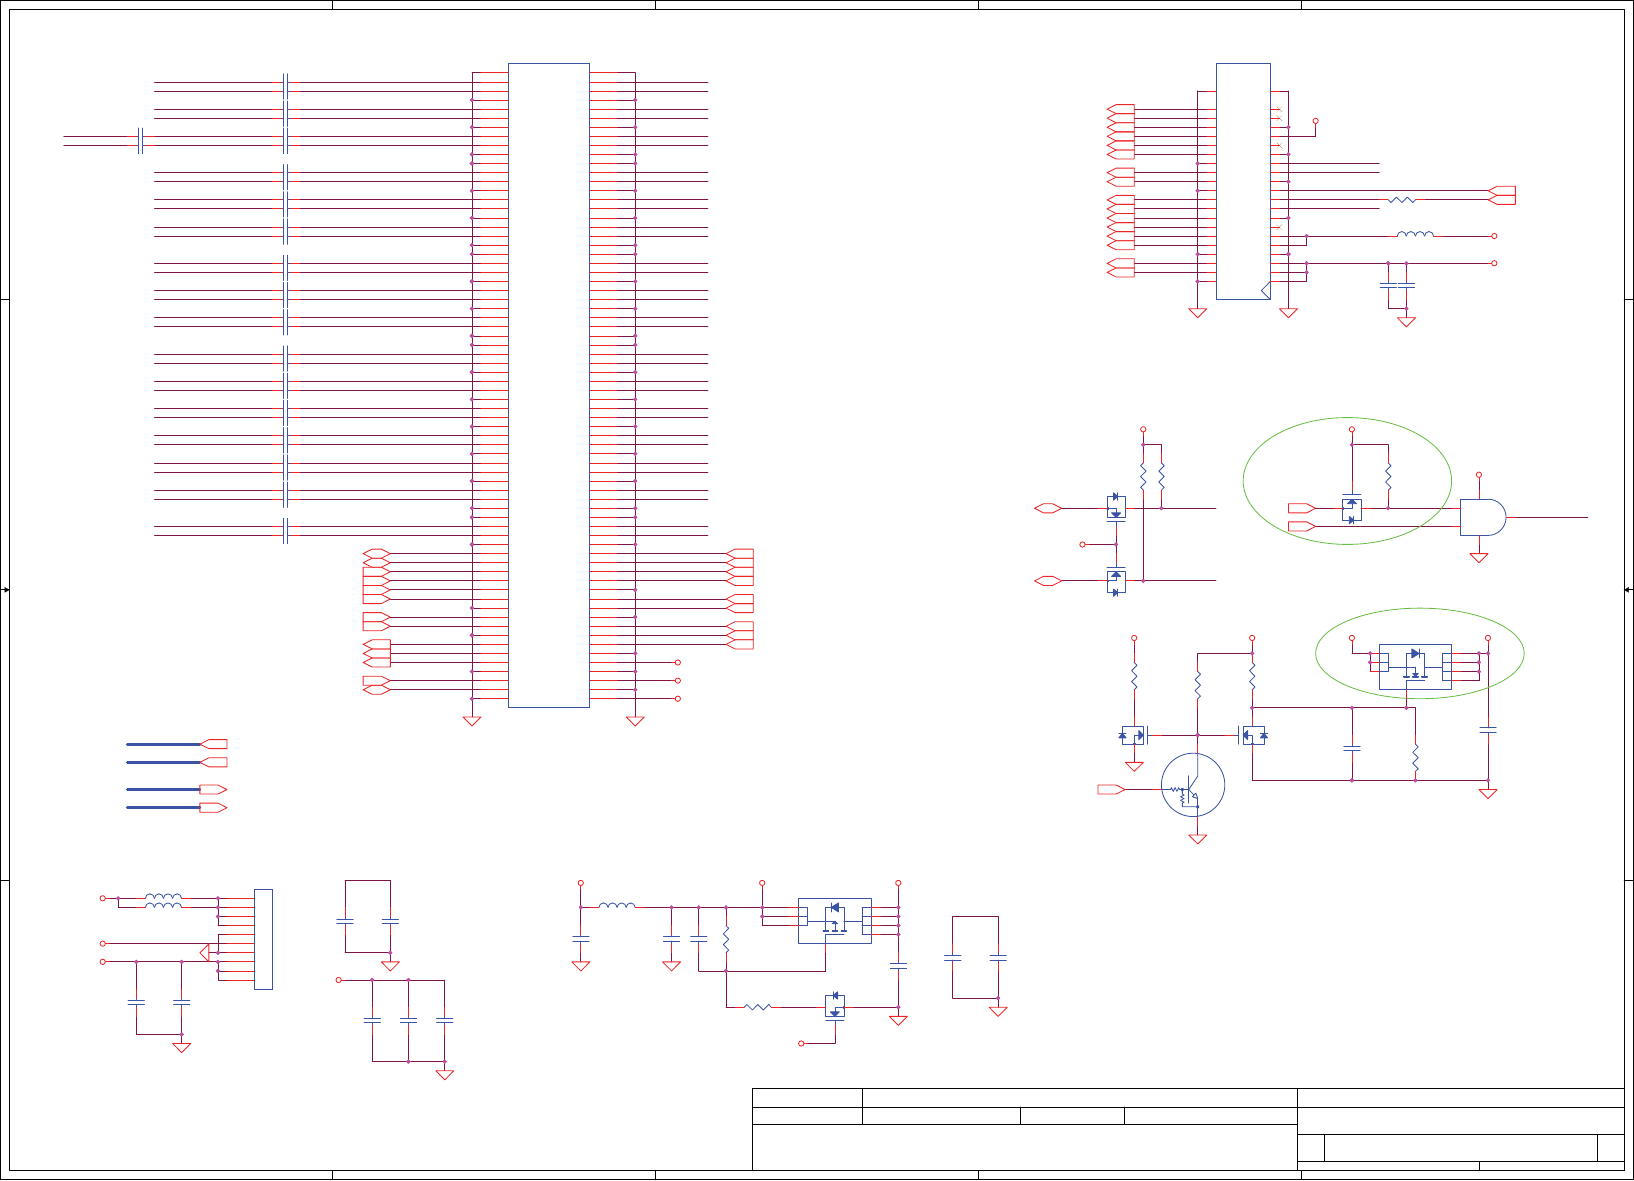The width and height of the screenshot is (1634, 1181).
Task: Select the lower green ellipse annotation outline
Action: point(1420,654)
